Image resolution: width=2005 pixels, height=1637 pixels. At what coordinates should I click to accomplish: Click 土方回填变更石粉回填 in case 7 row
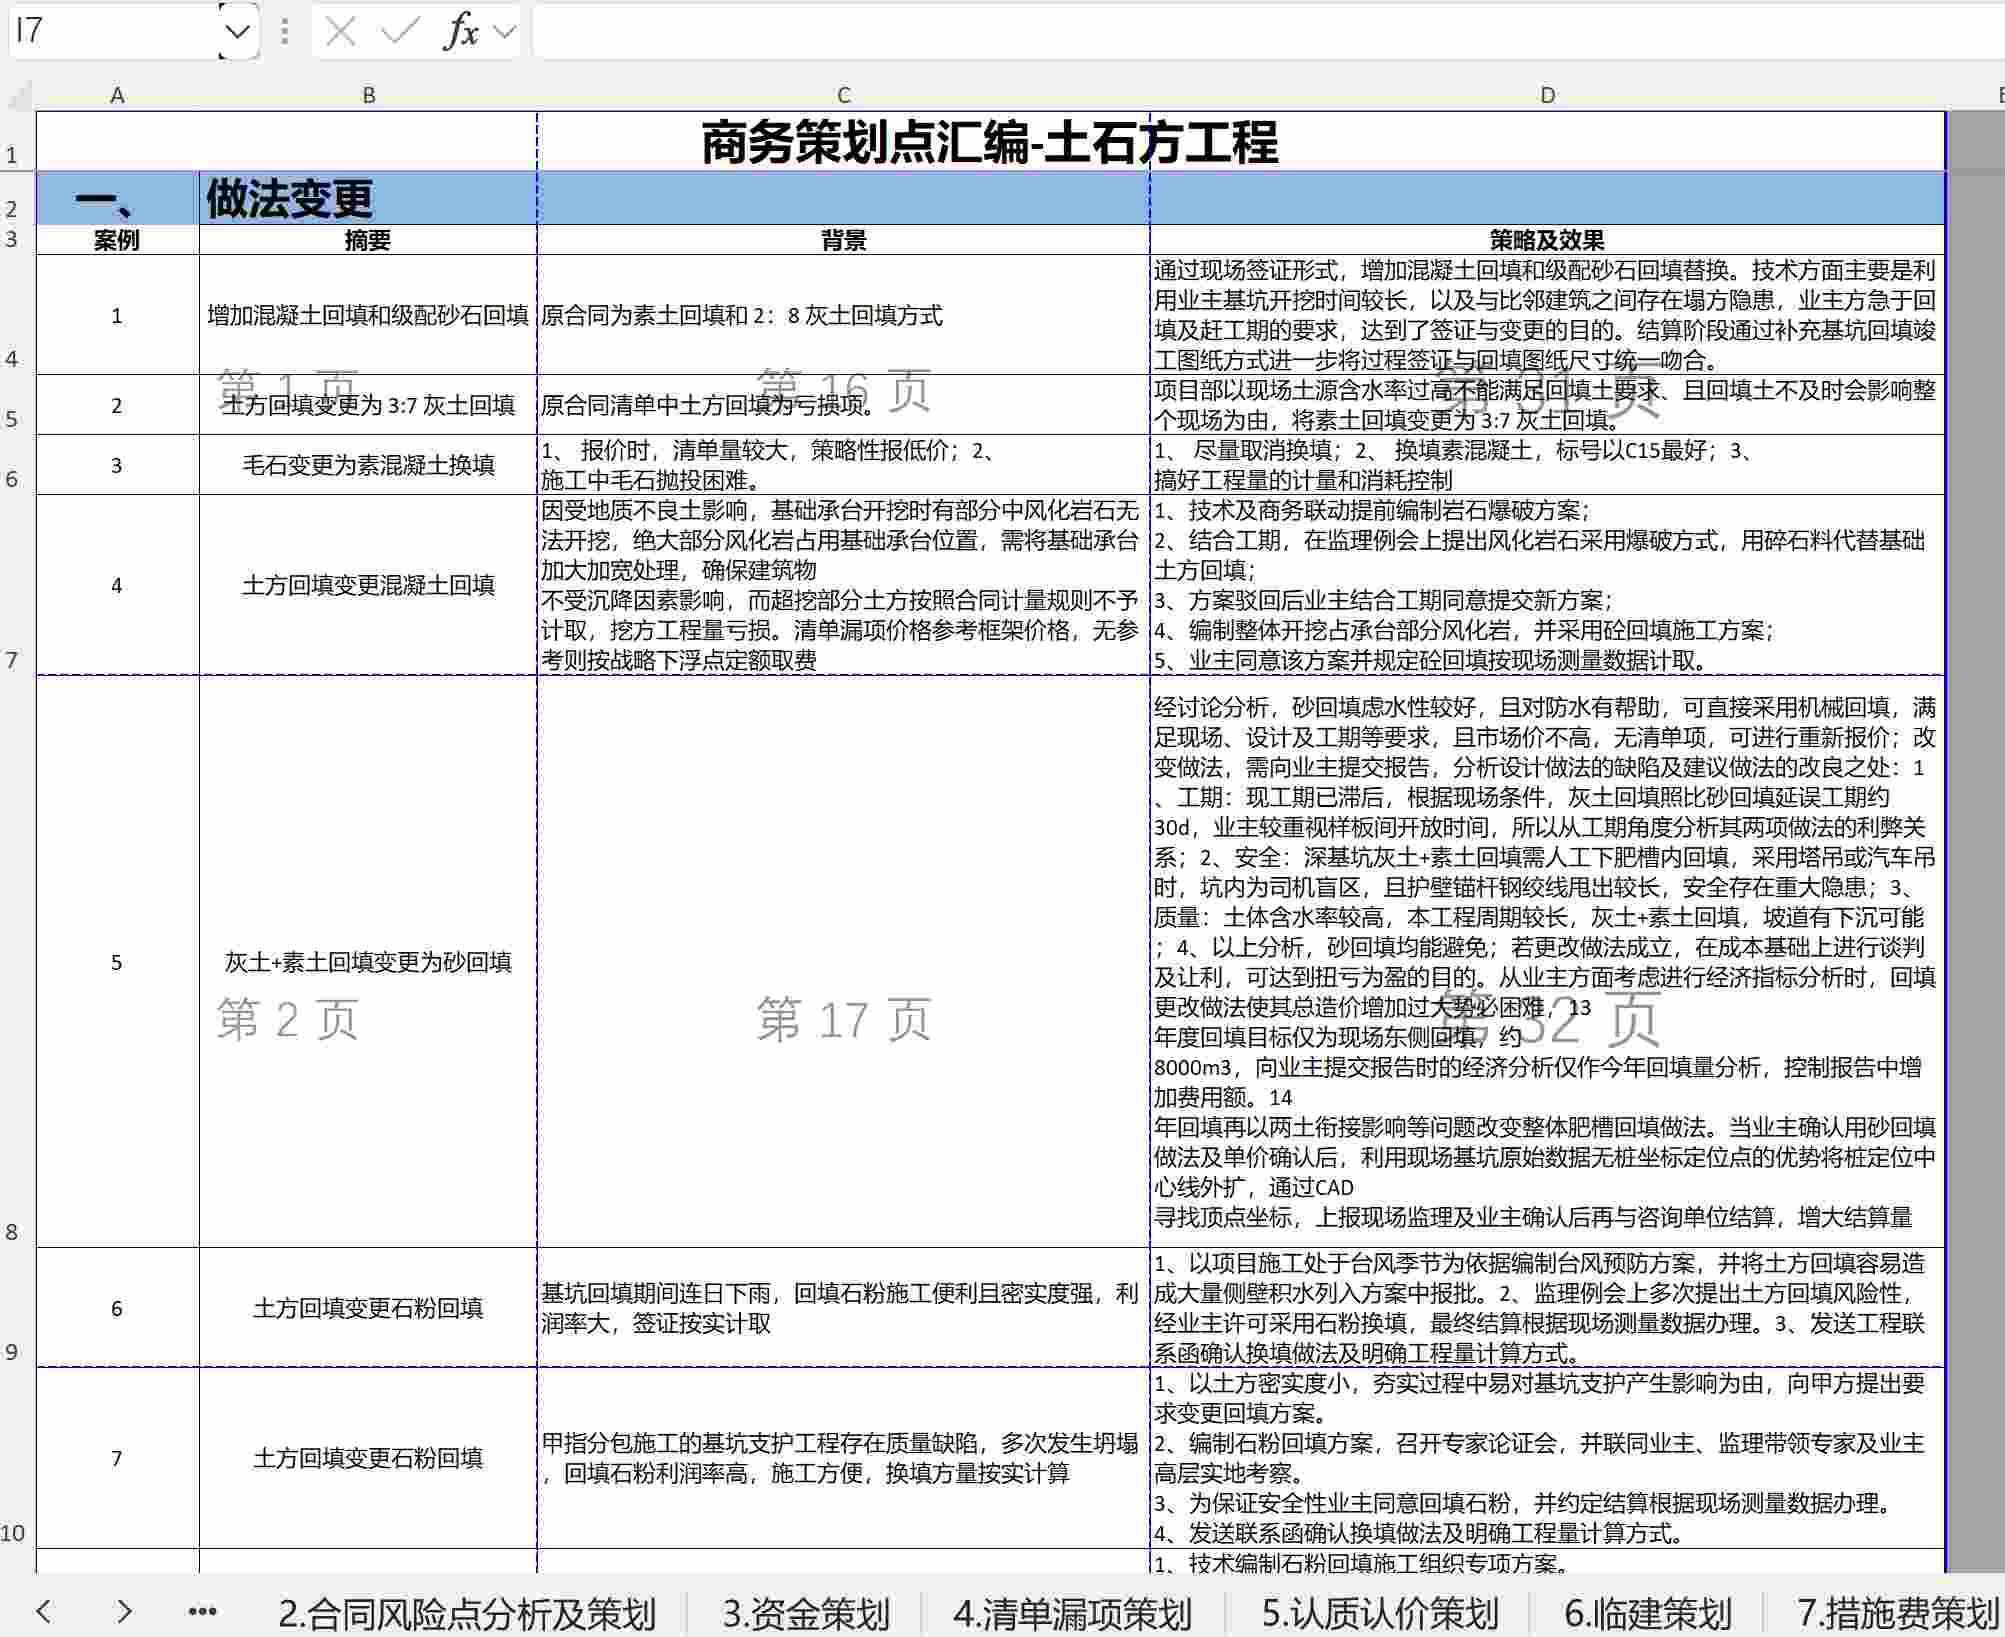click(x=368, y=1458)
